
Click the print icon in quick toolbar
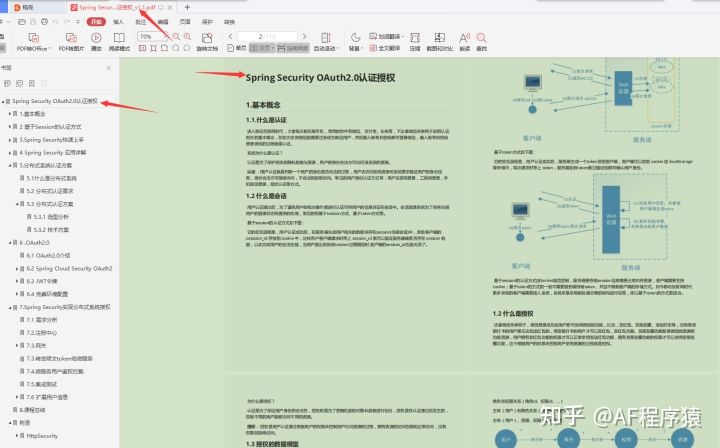pyautogui.click(x=44, y=22)
